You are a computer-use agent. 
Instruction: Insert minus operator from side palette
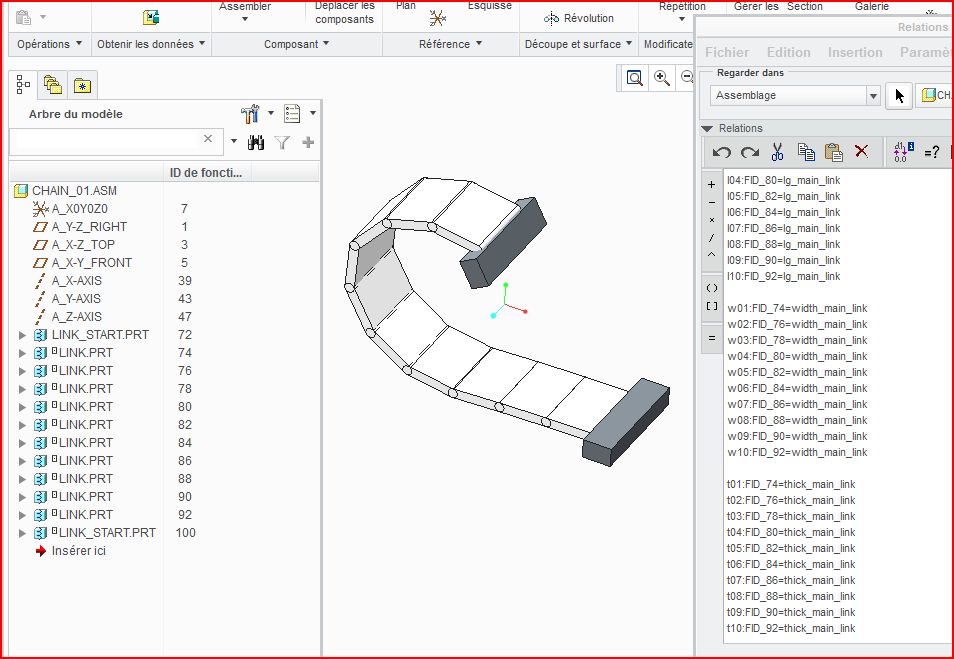(x=712, y=203)
